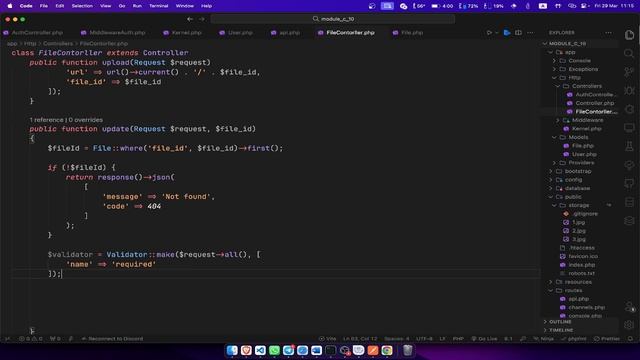Image resolution: width=640 pixels, height=360 pixels.
Task: Open Google Chrome from the Dock
Action: coord(387,350)
